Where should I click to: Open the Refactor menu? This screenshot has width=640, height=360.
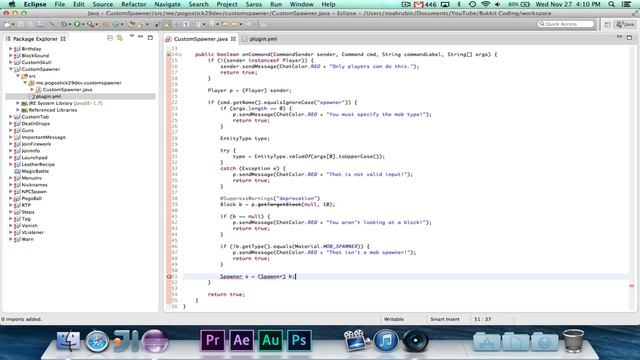click(133, 4)
